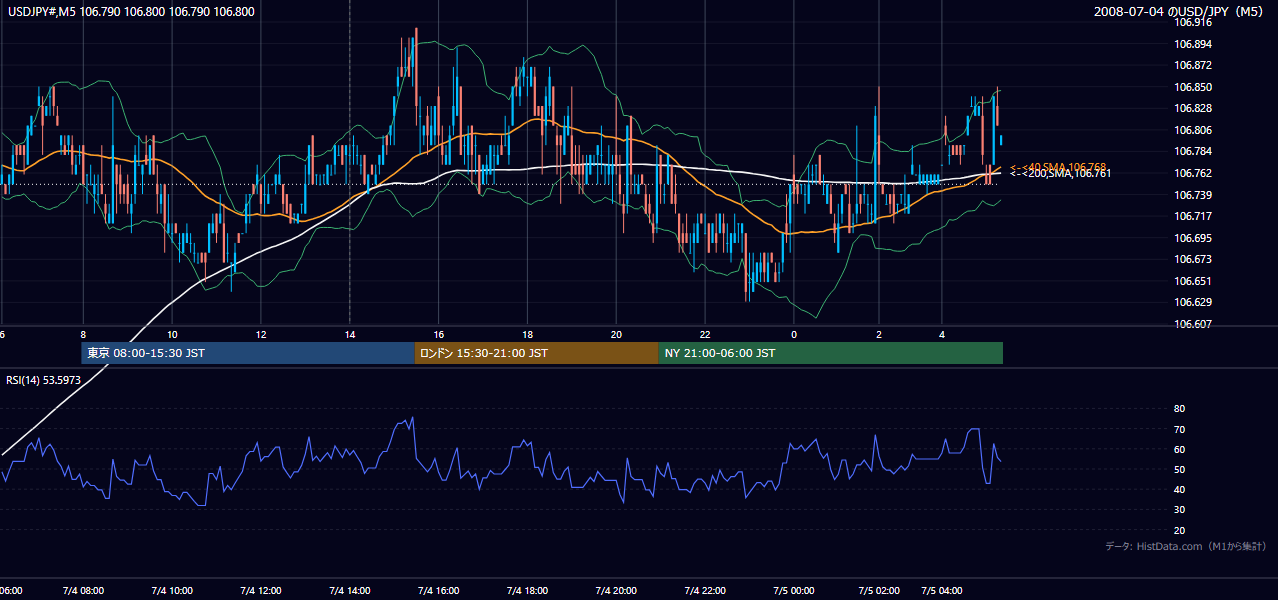Click the 40 SMA 106.768 orange label
The width and height of the screenshot is (1278, 600).
1058,167
